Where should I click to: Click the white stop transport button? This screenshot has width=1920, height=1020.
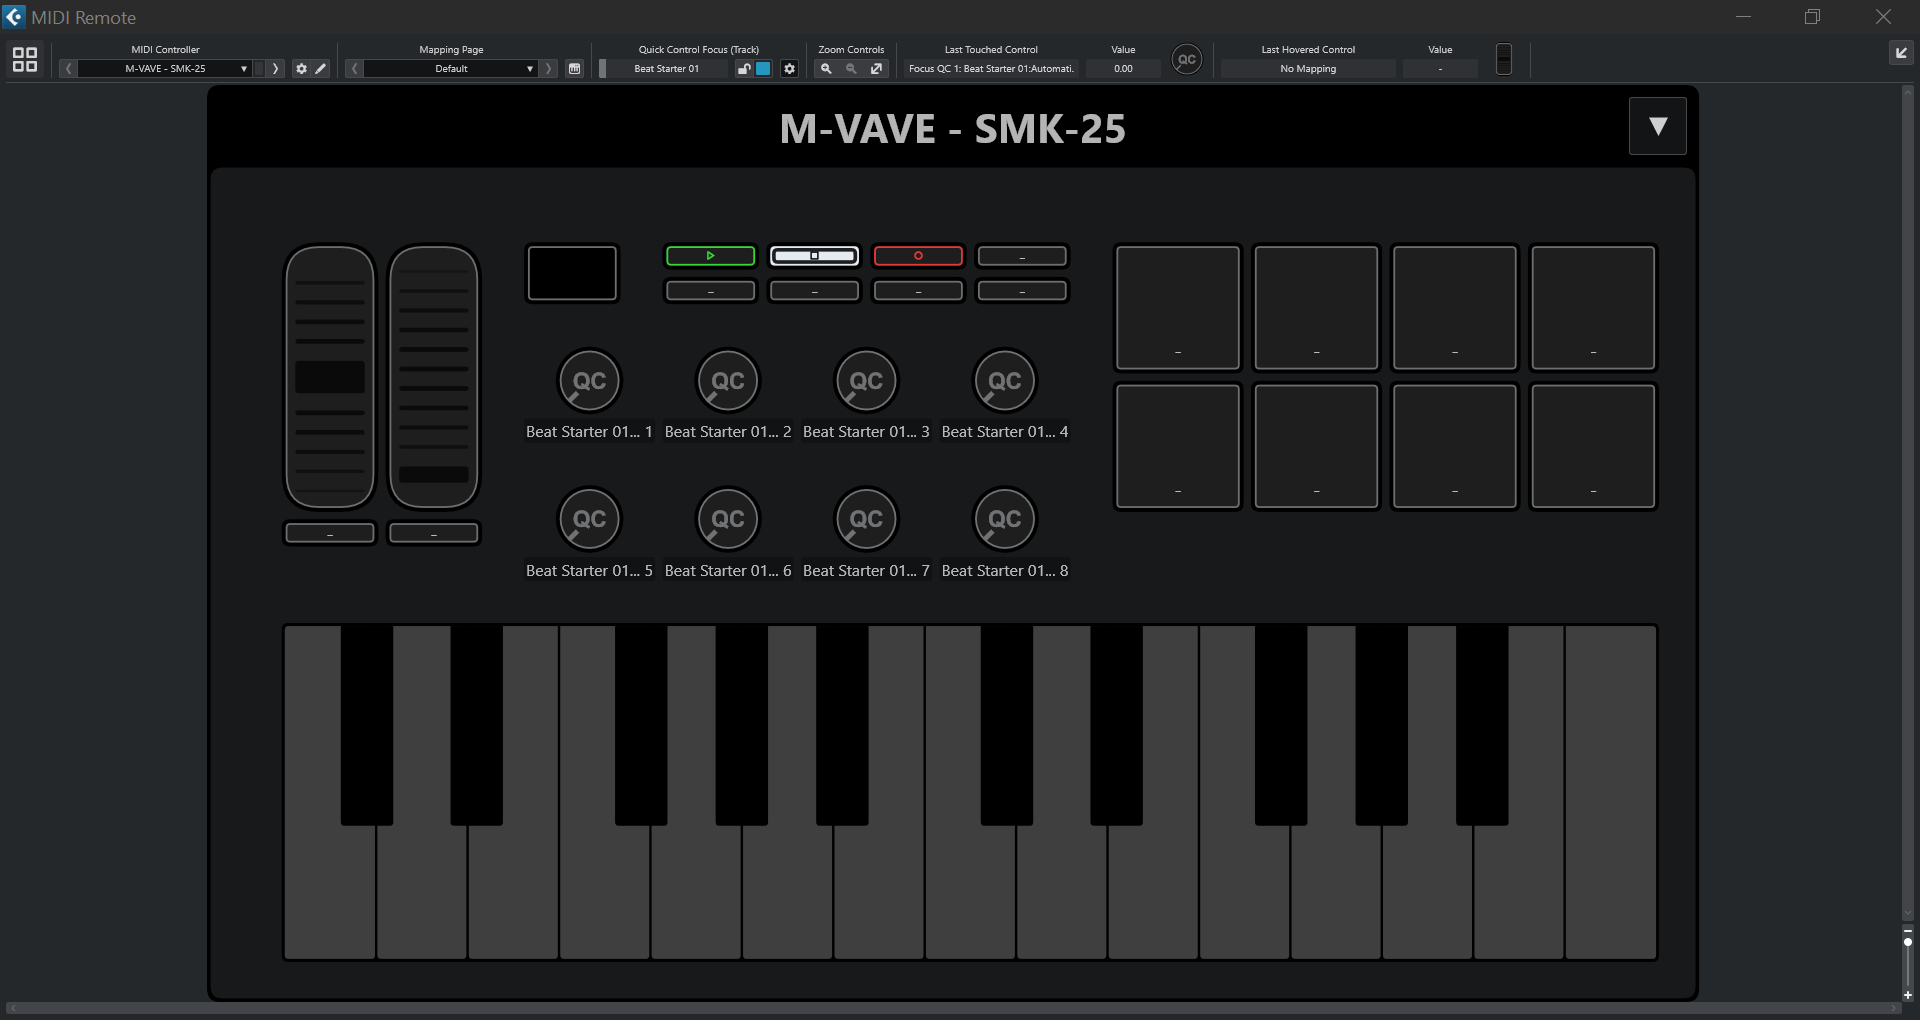815,256
